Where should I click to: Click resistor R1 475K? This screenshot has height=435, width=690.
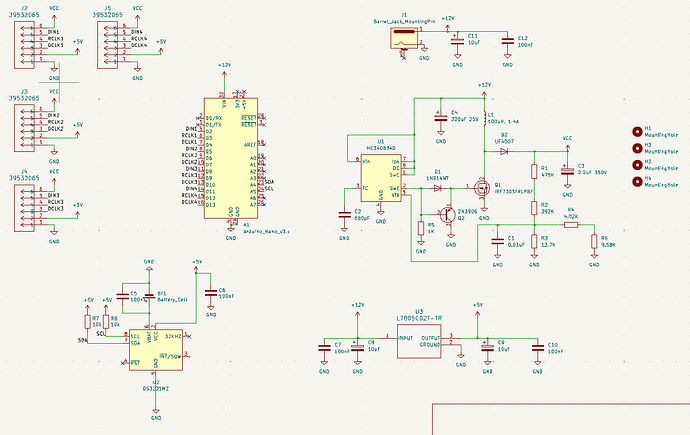[534, 172]
